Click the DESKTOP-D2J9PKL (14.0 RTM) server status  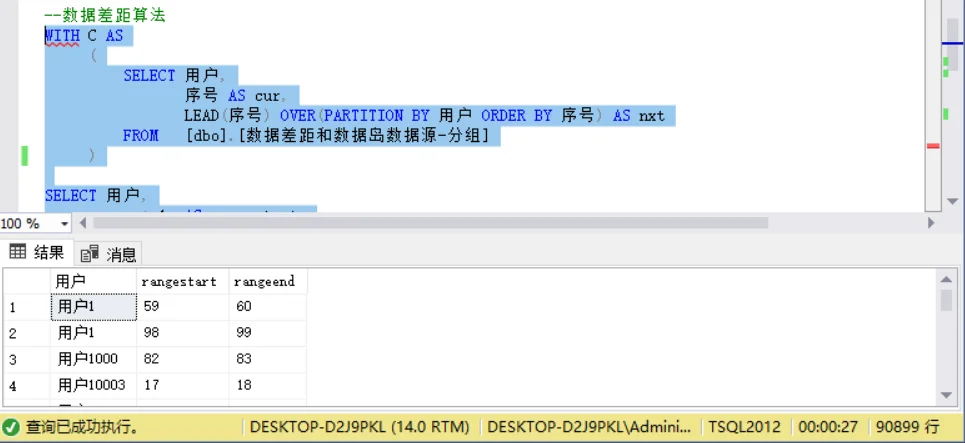coord(359,426)
